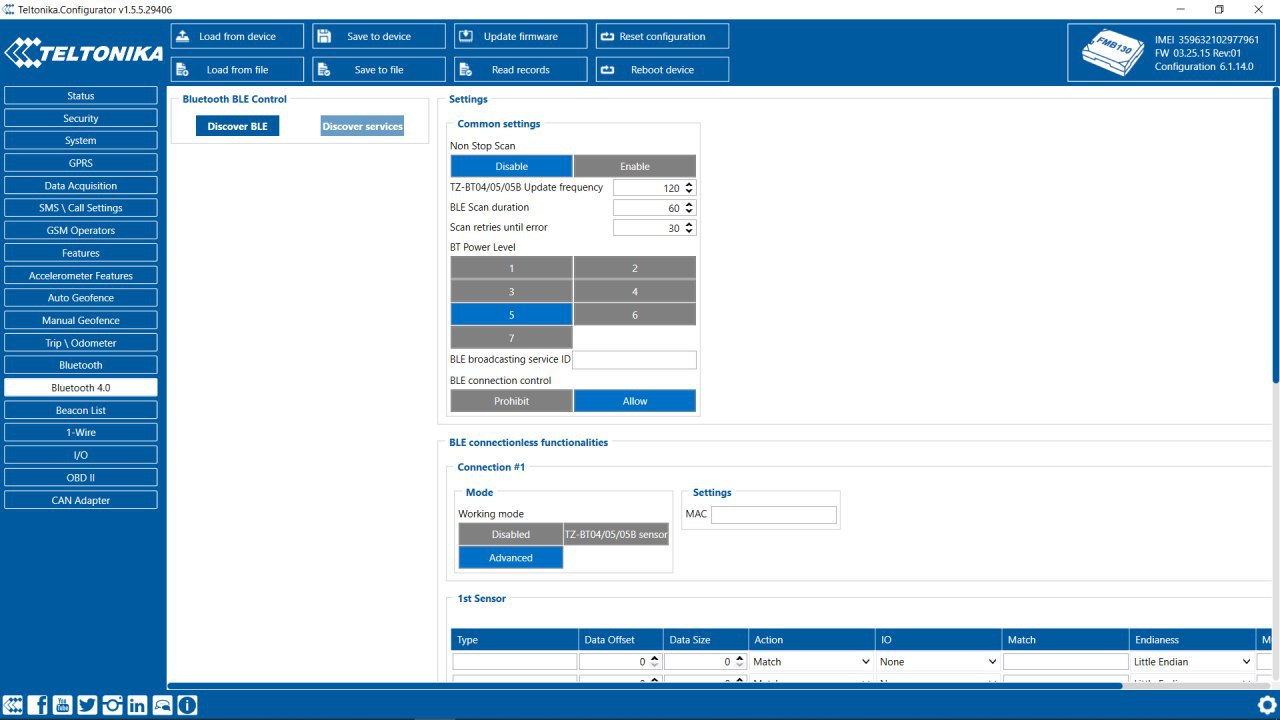The image size is (1280, 720).
Task: Open the Action dropdown showing Match
Action: coord(811,662)
